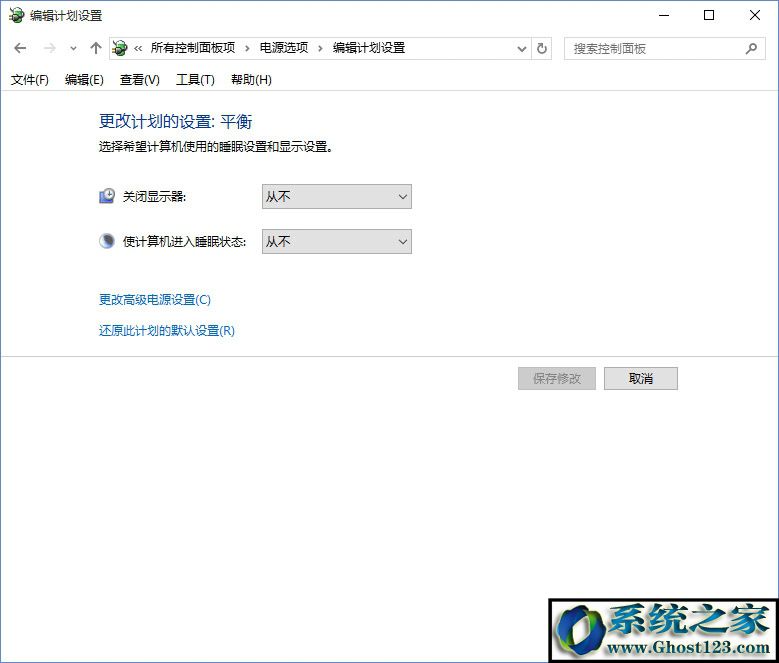Open the 编辑(E) menu
This screenshot has width=779, height=663.
tap(84, 80)
